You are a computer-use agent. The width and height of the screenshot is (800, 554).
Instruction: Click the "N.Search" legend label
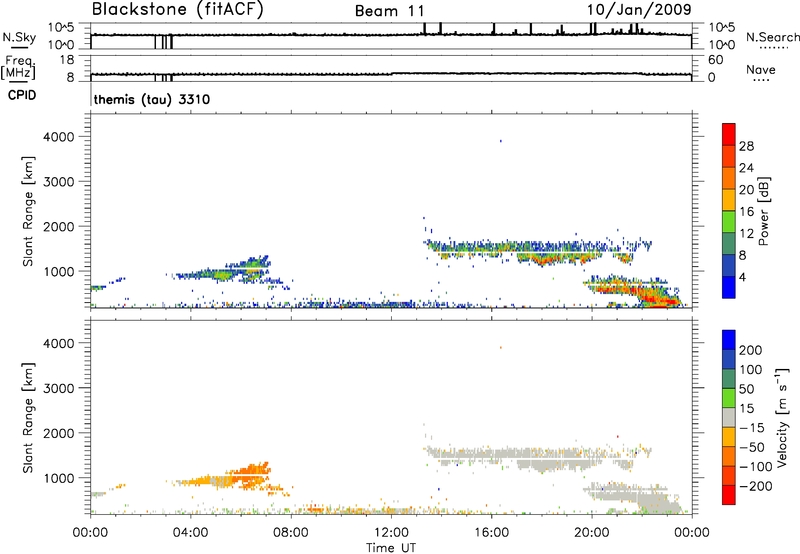(x=772, y=37)
